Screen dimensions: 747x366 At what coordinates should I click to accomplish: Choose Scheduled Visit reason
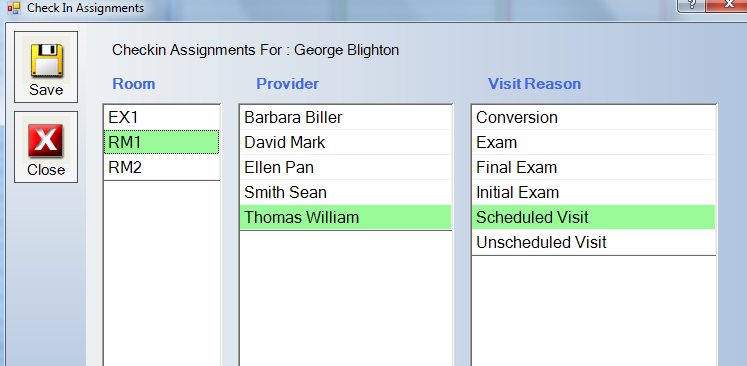pos(594,217)
